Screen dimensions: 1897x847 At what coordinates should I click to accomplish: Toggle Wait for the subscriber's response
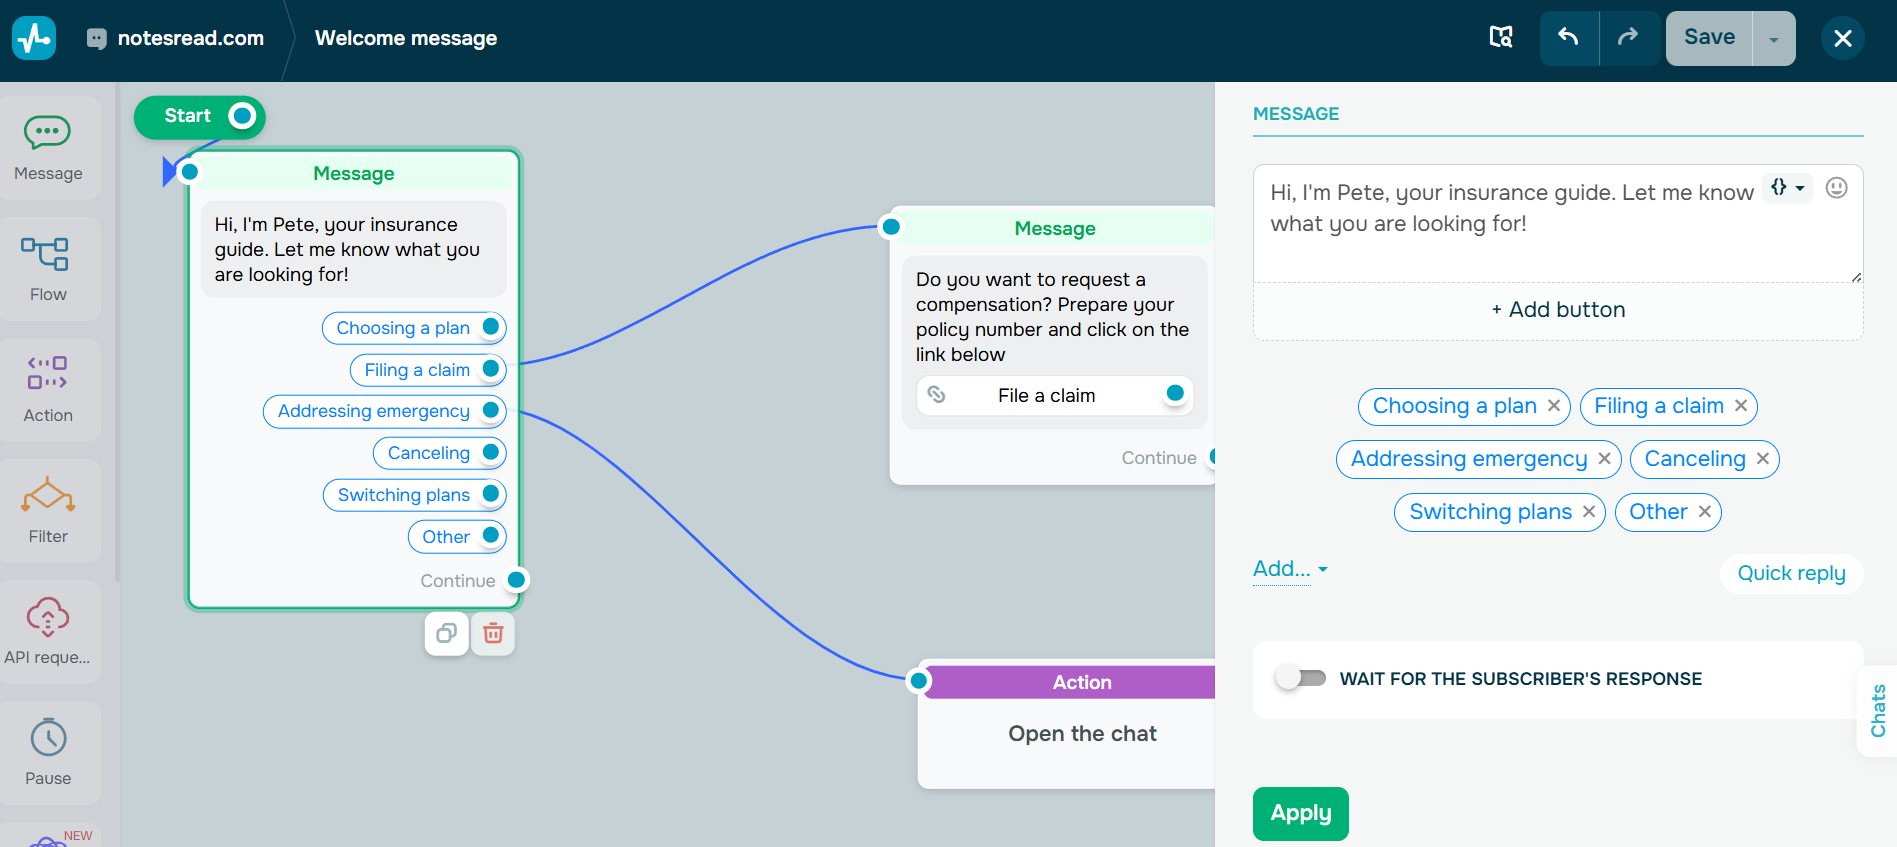(x=1300, y=678)
